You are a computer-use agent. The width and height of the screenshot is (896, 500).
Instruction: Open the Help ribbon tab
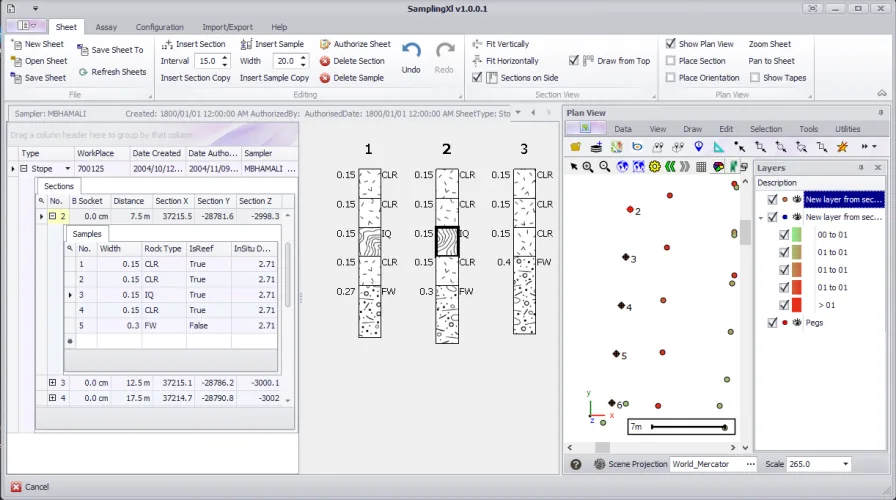click(x=279, y=27)
